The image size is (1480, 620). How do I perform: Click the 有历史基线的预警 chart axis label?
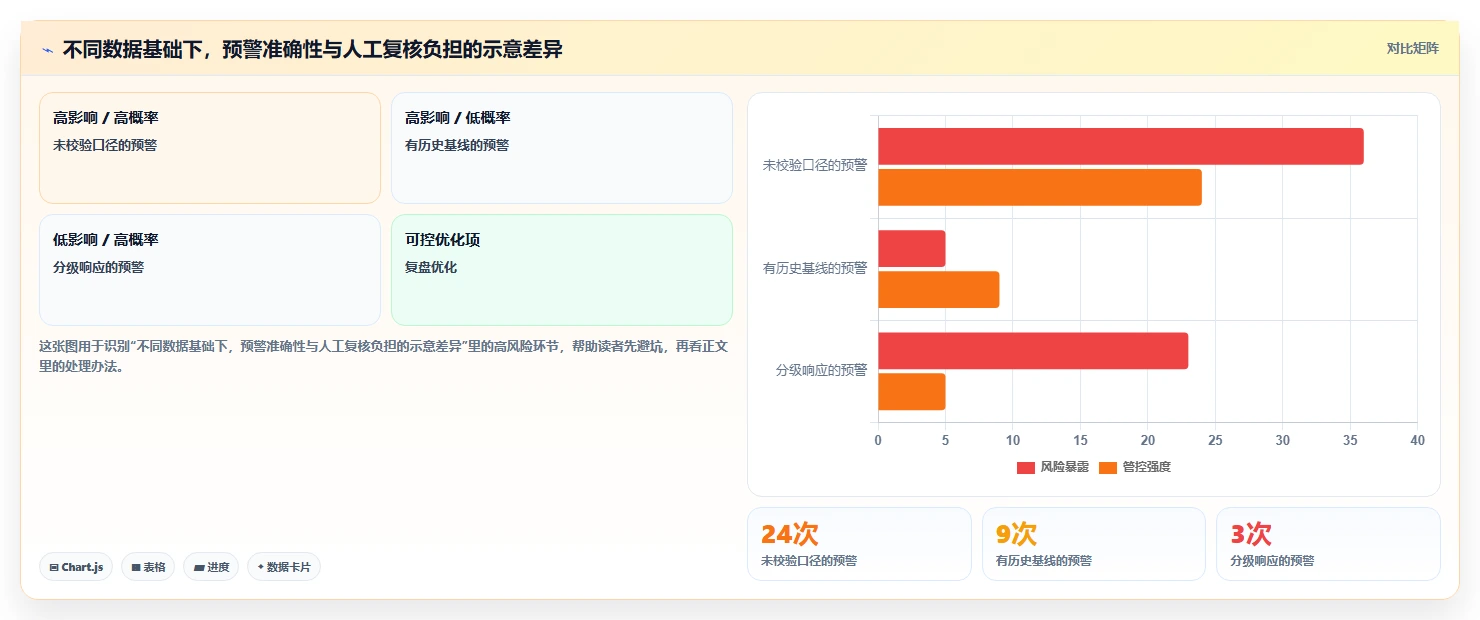pos(815,268)
